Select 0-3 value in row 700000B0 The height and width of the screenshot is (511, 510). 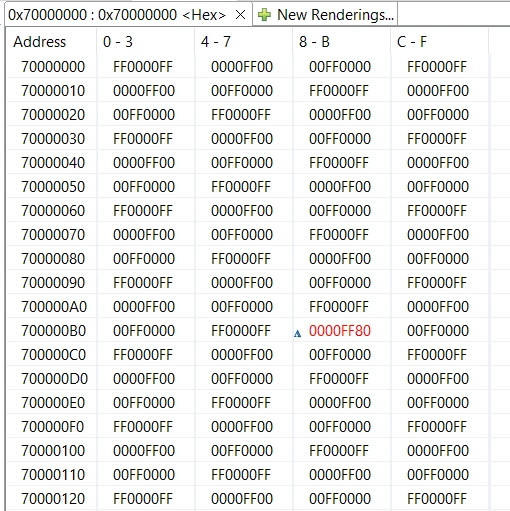click(x=144, y=331)
